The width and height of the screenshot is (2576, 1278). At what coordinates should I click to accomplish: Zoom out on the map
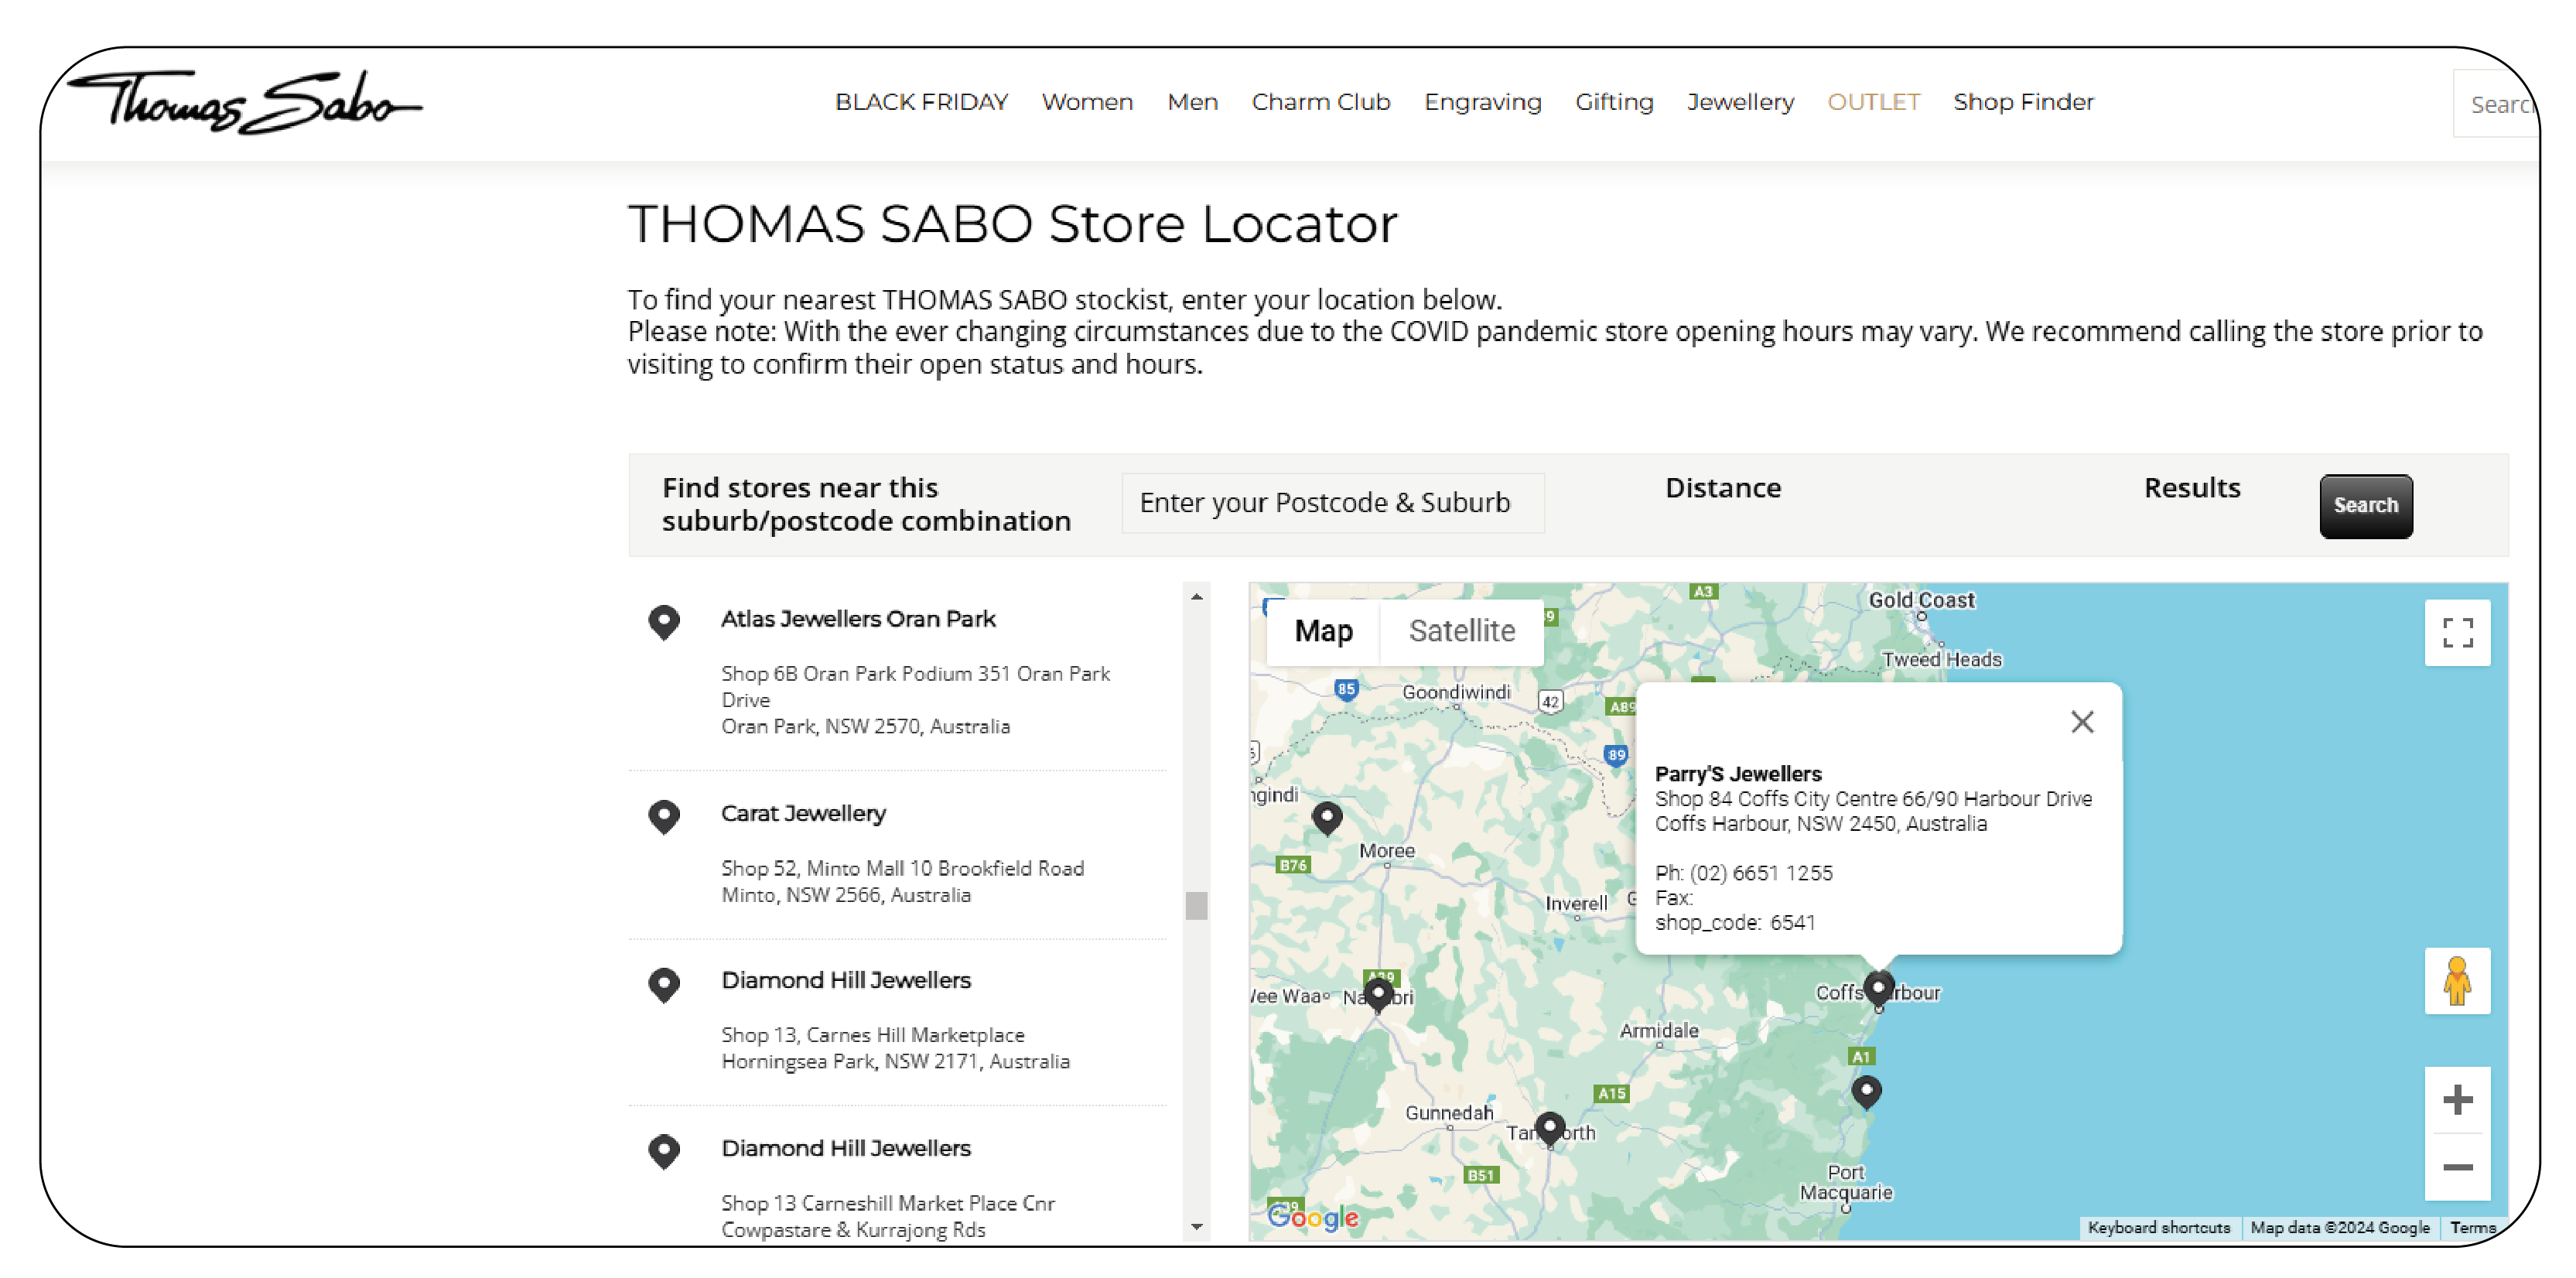pos(2457,1167)
